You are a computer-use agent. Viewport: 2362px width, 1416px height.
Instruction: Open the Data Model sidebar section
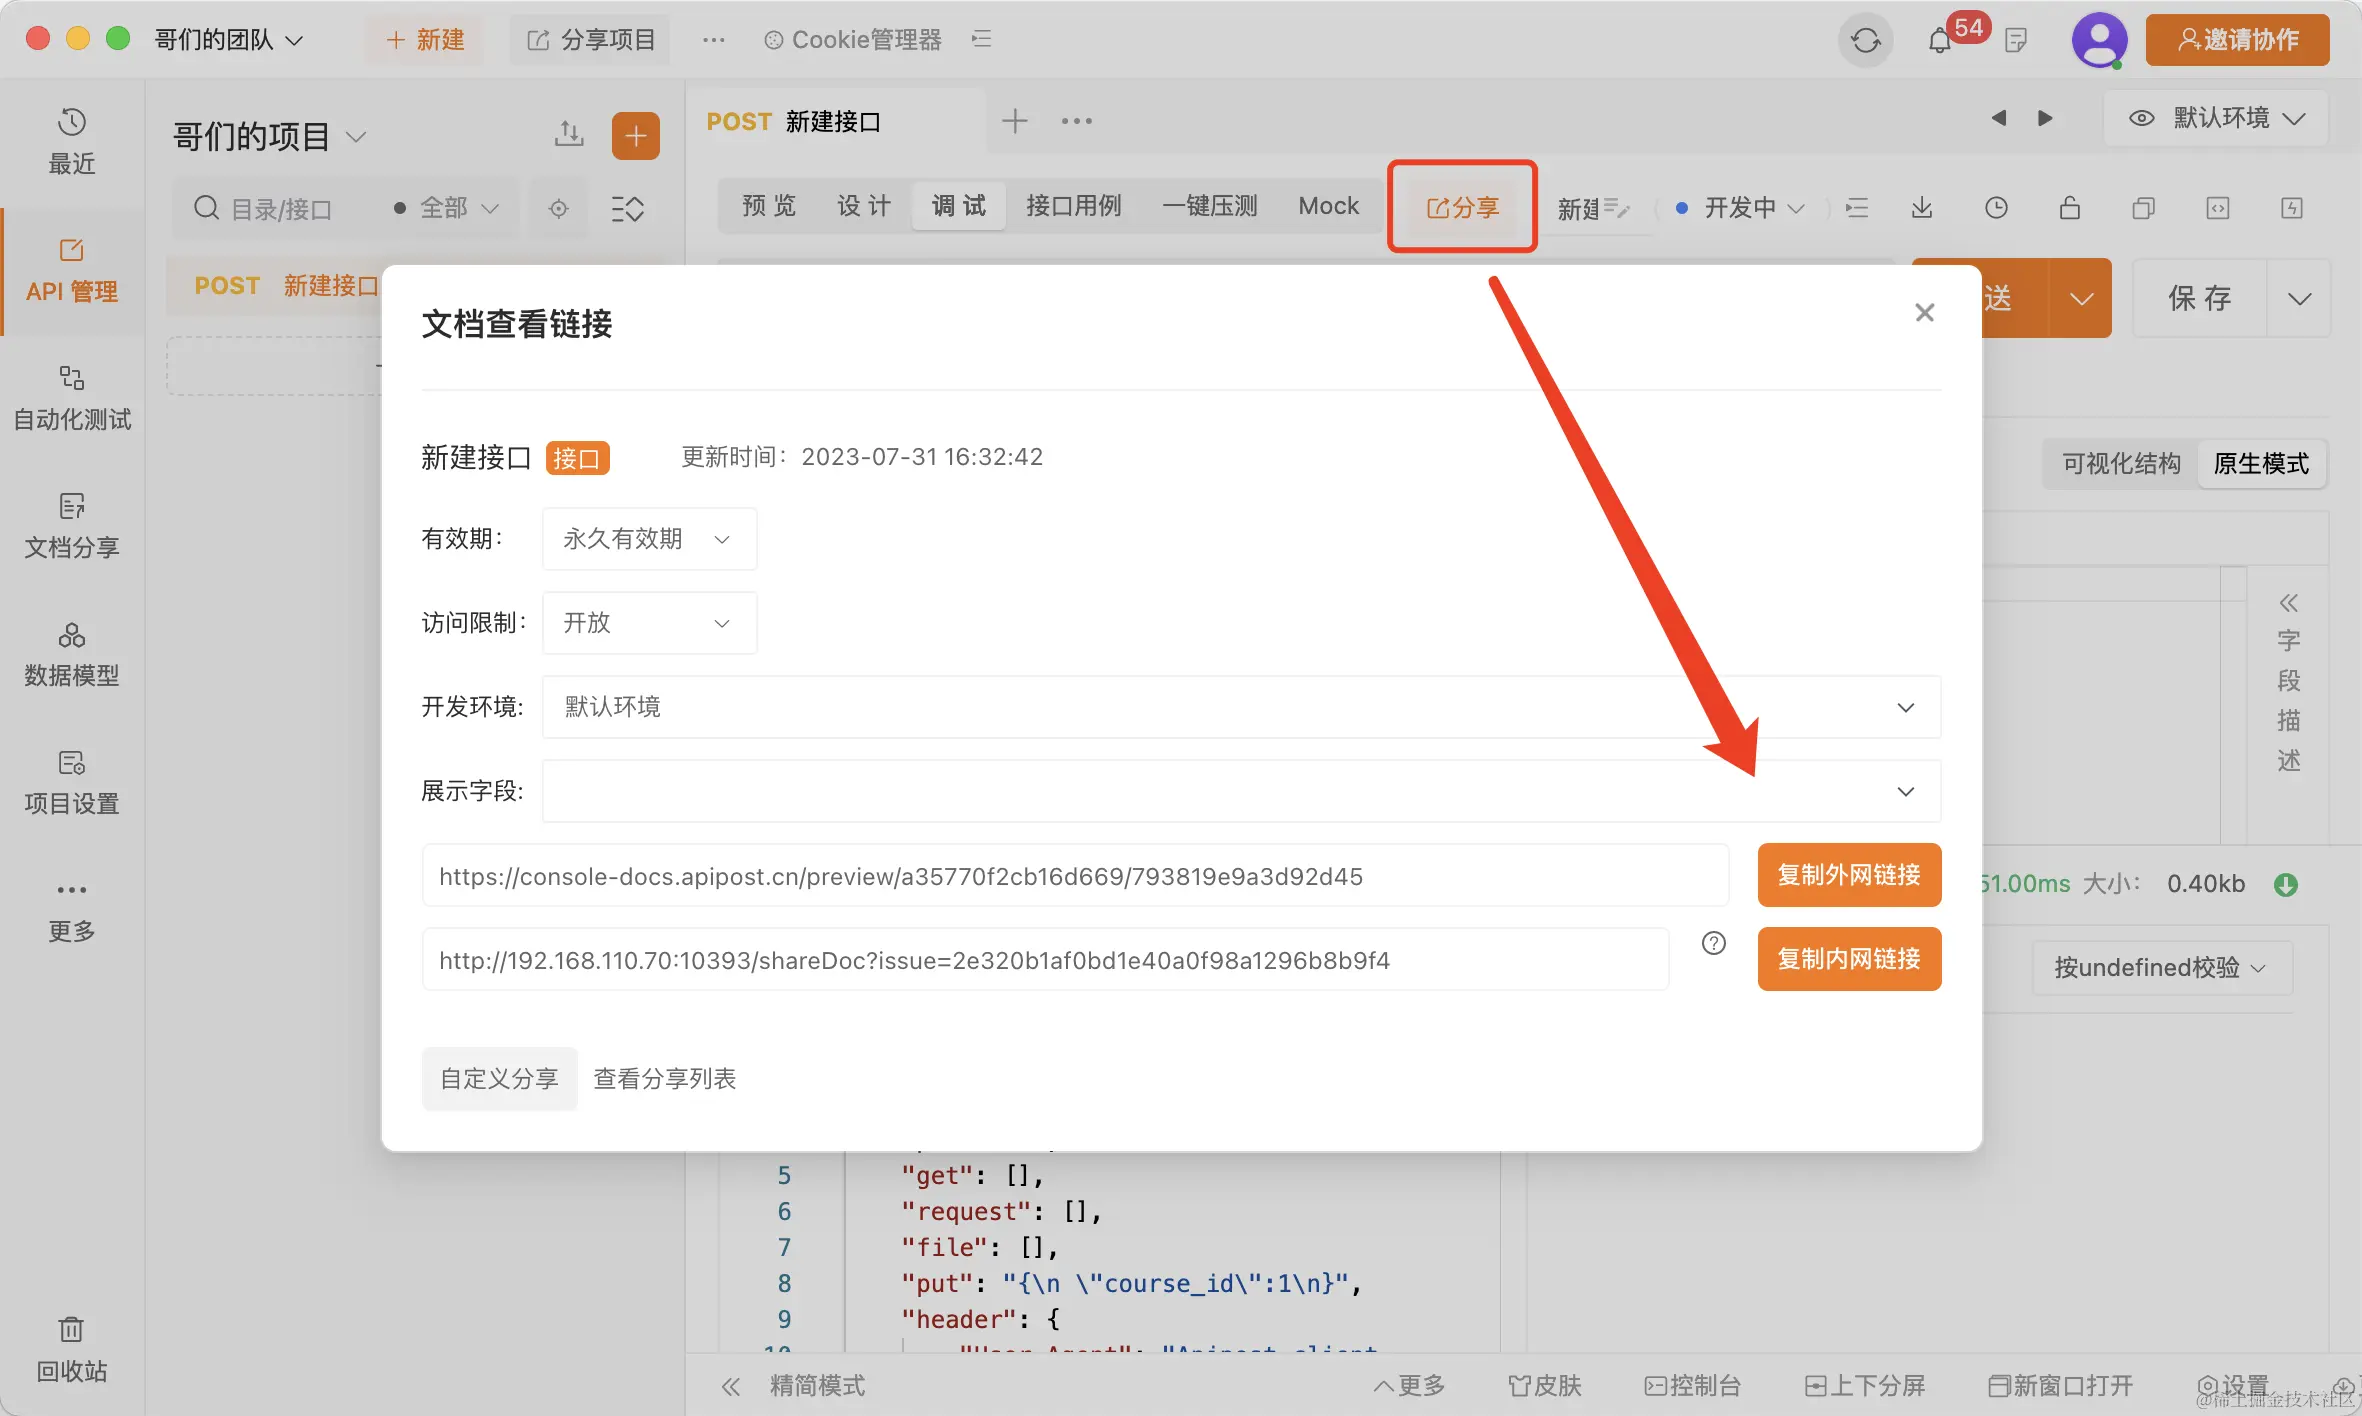[71, 654]
